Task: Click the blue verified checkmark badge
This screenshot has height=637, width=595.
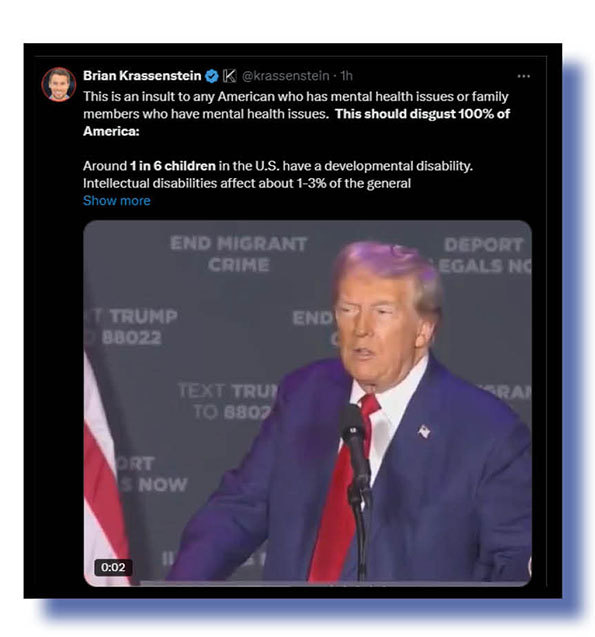Action: coord(212,76)
